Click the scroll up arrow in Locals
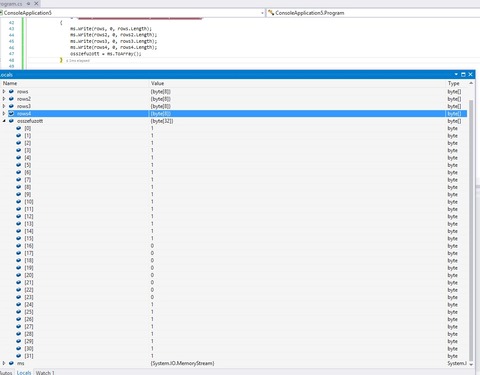 coord(471,83)
